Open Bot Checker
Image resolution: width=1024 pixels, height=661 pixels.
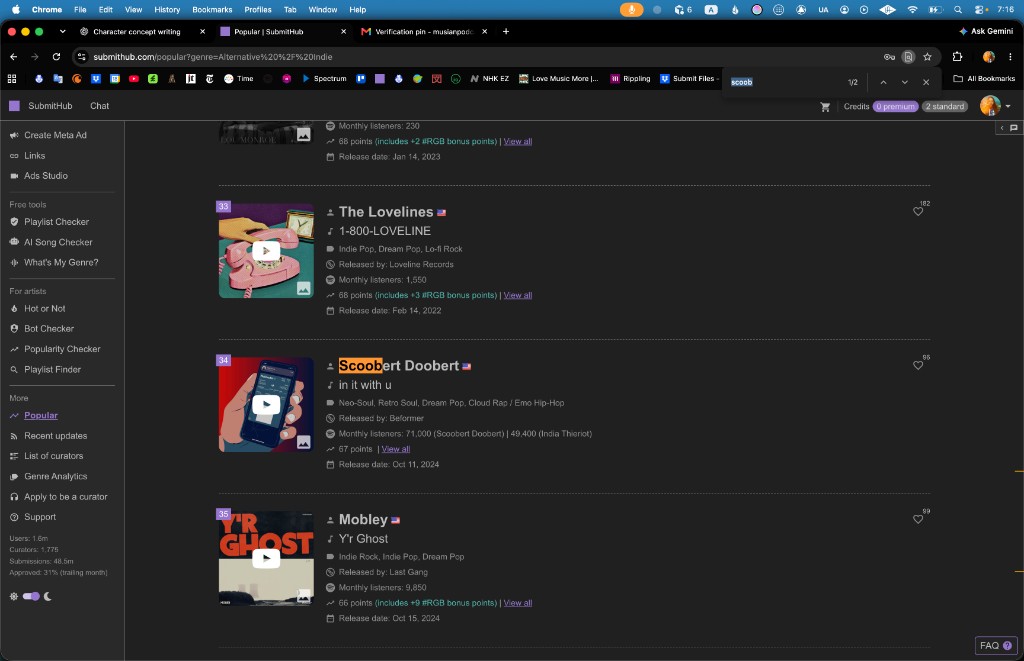(48, 329)
